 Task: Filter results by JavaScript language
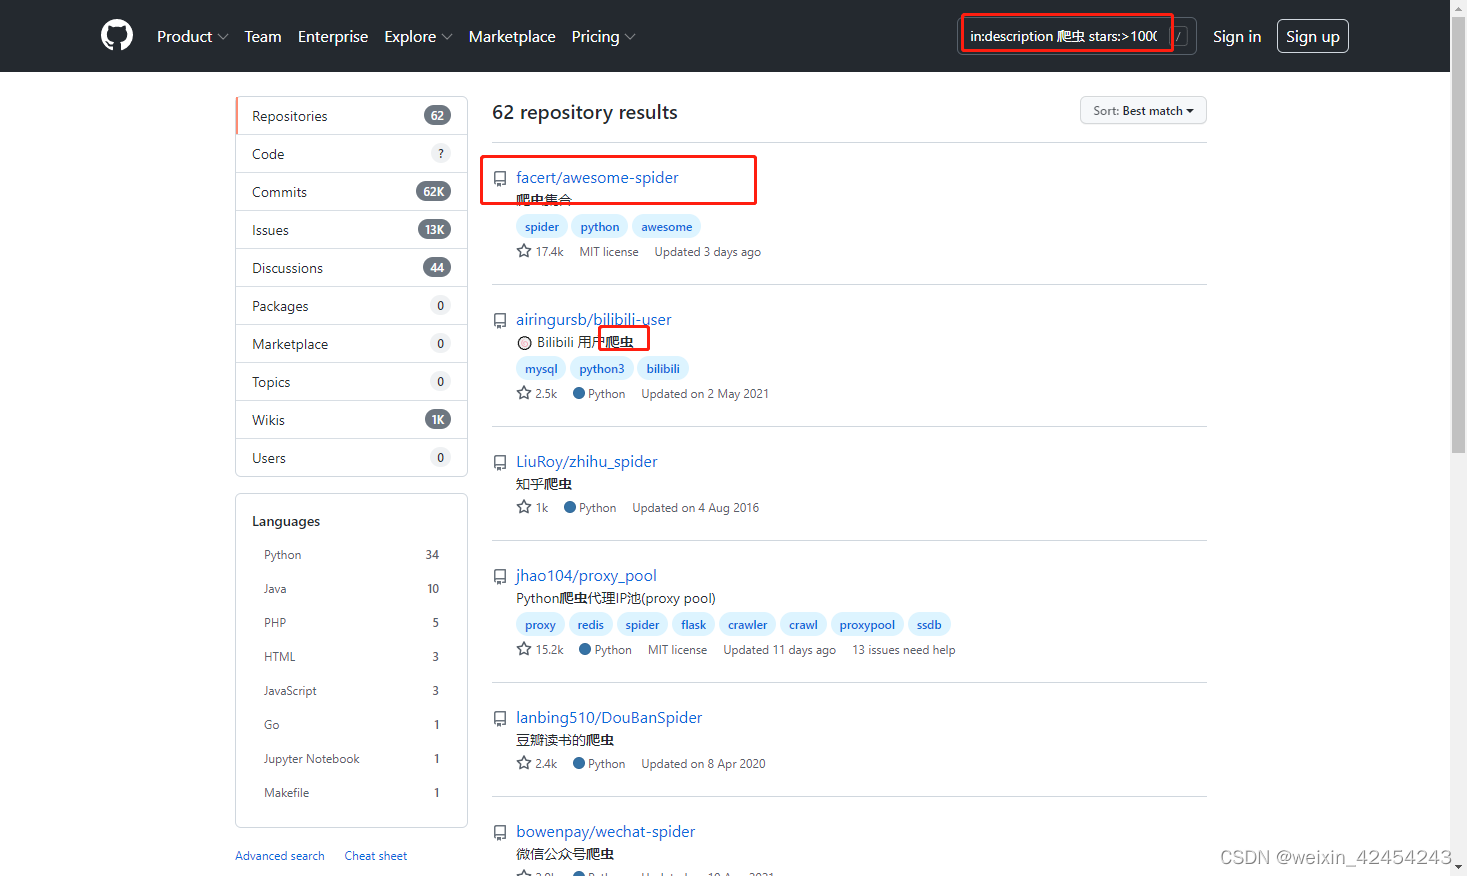(x=351, y=691)
